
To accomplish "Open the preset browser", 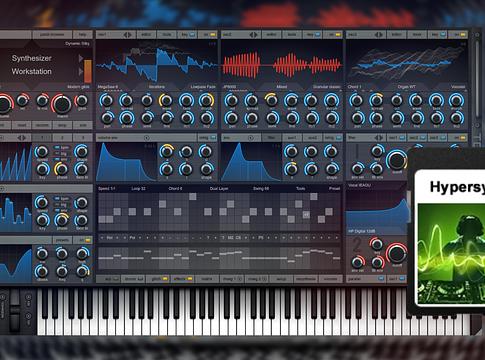I will [52, 35].
